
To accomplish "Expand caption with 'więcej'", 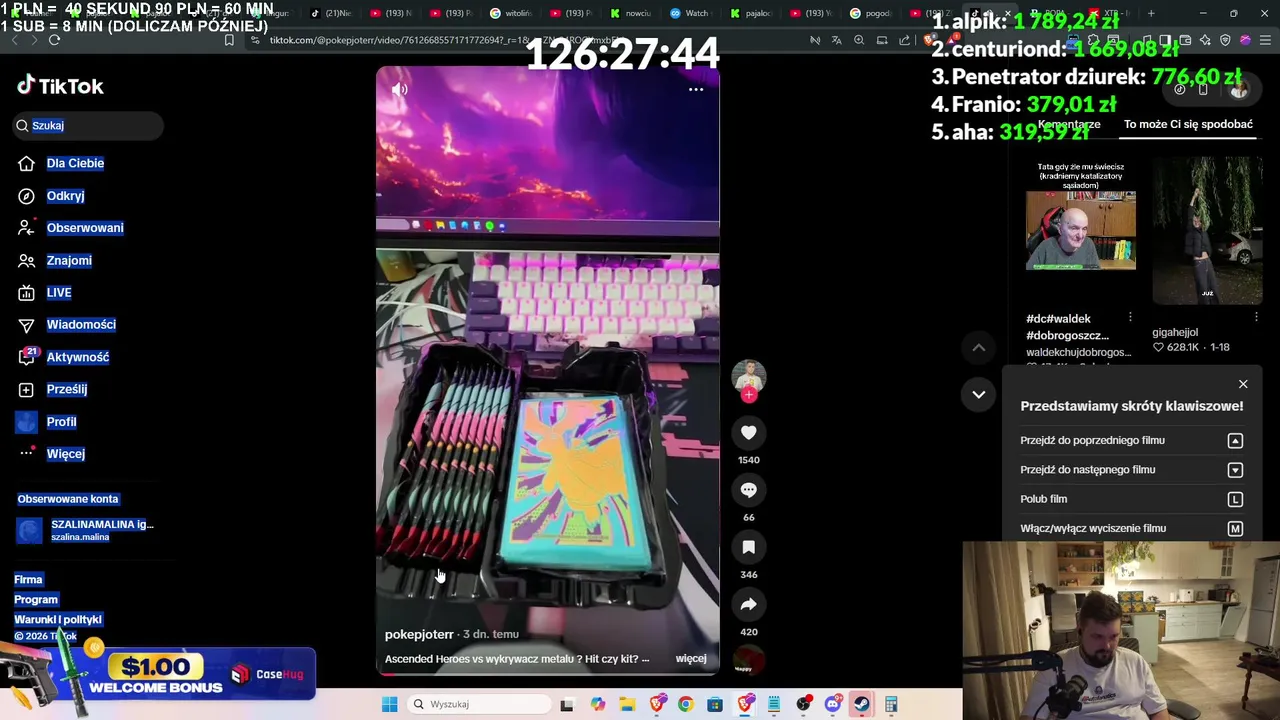I will [x=691, y=658].
